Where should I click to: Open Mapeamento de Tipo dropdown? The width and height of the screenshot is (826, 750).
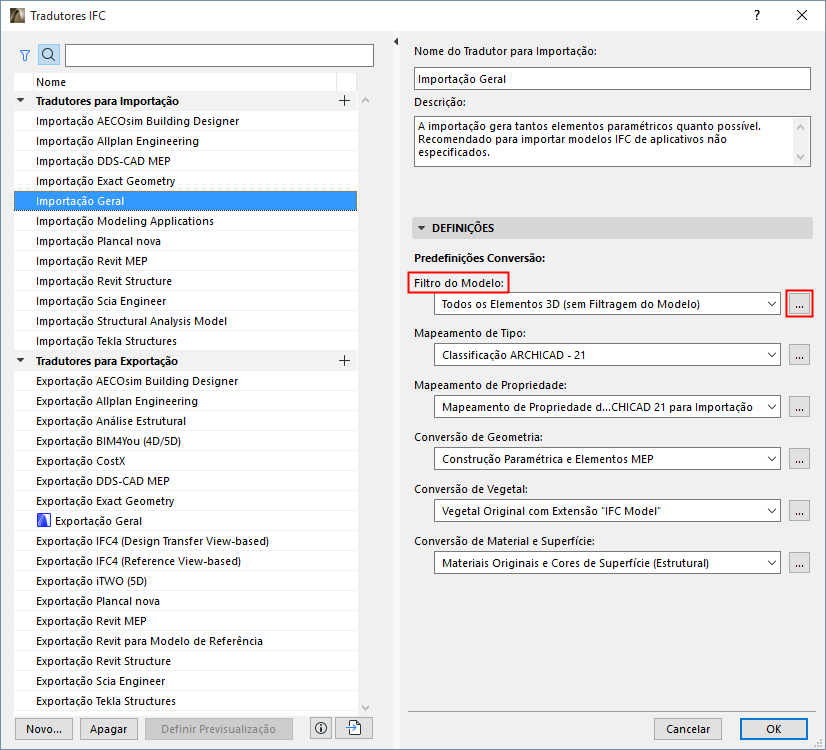[x=607, y=355]
